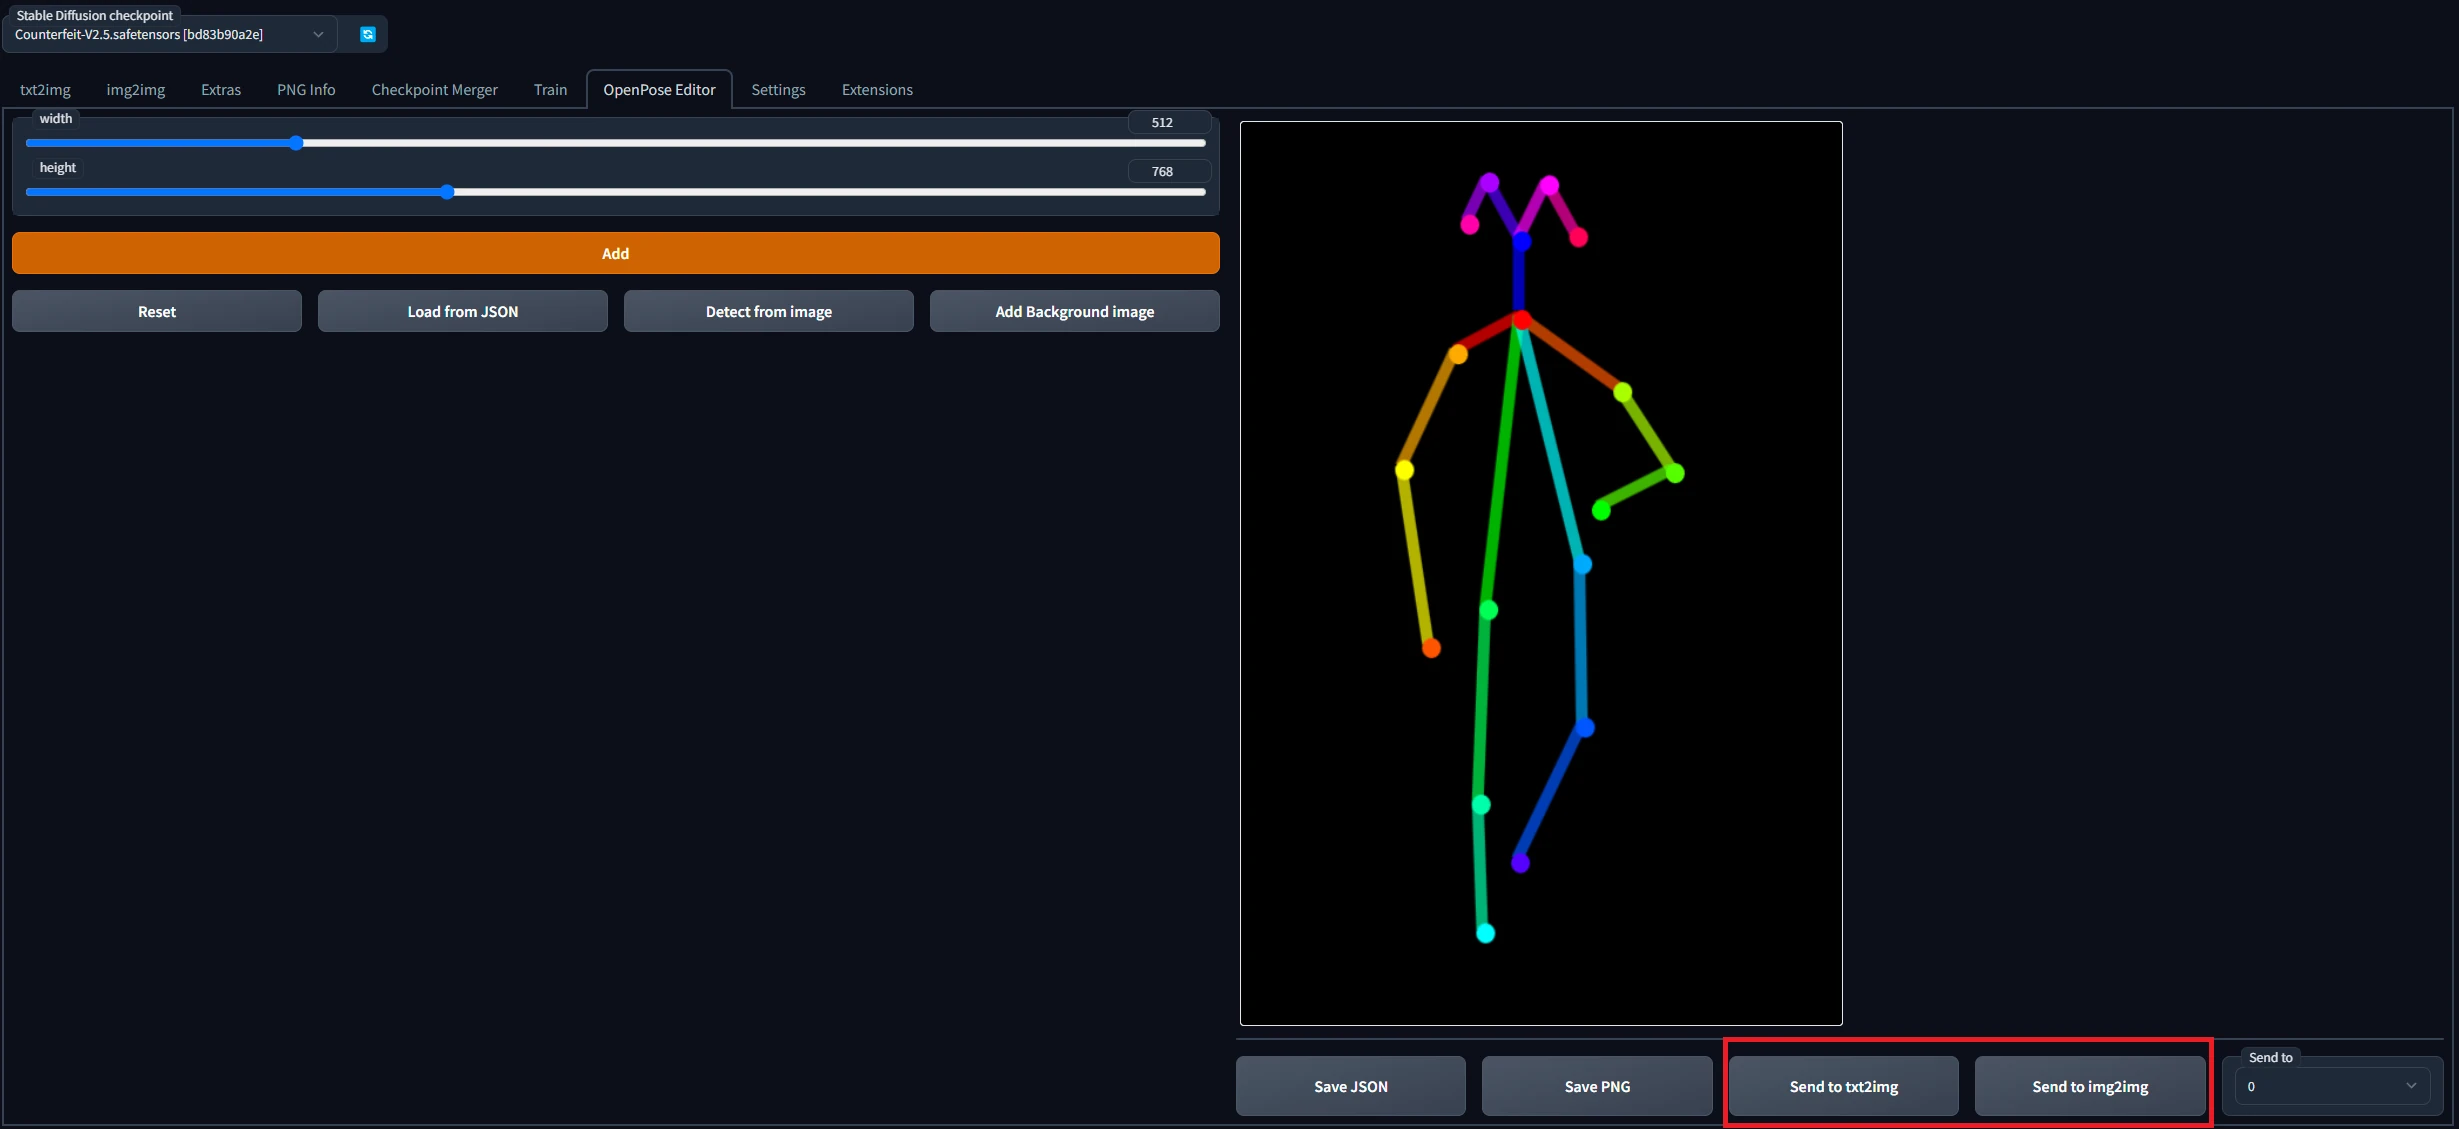Click Load from JSON
This screenshot has width=2459, height=1129.
[x=462, y=311]
